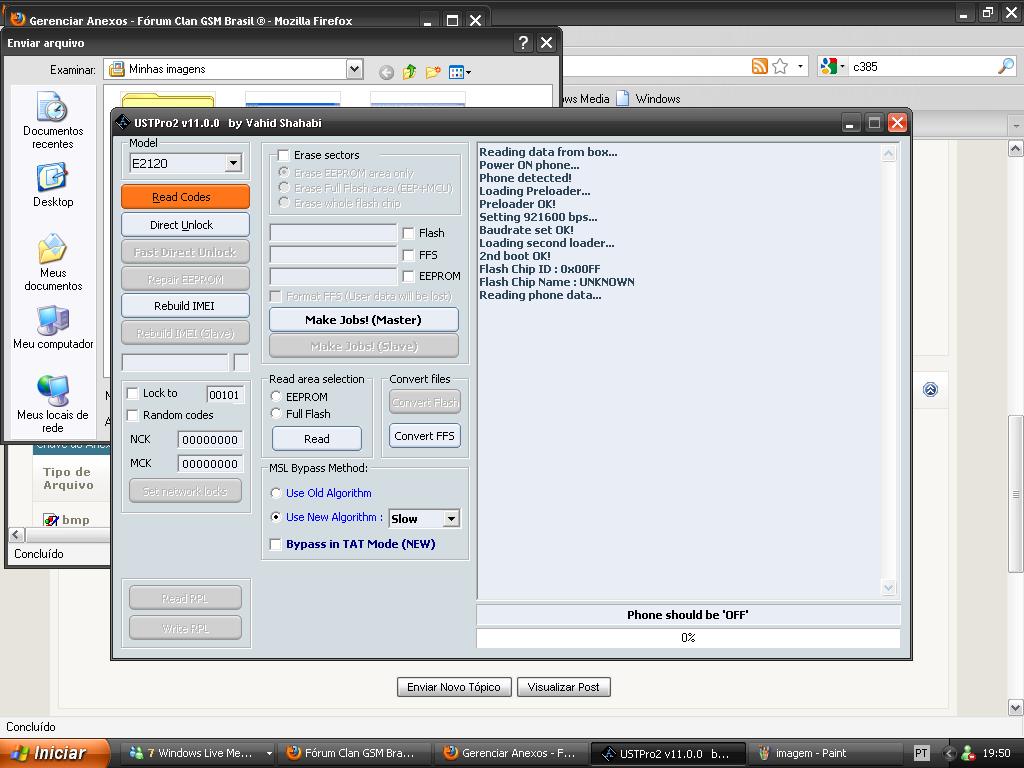Select Use Old Algorithm option
The image size is (1024, 768).
tap(276, 493)
